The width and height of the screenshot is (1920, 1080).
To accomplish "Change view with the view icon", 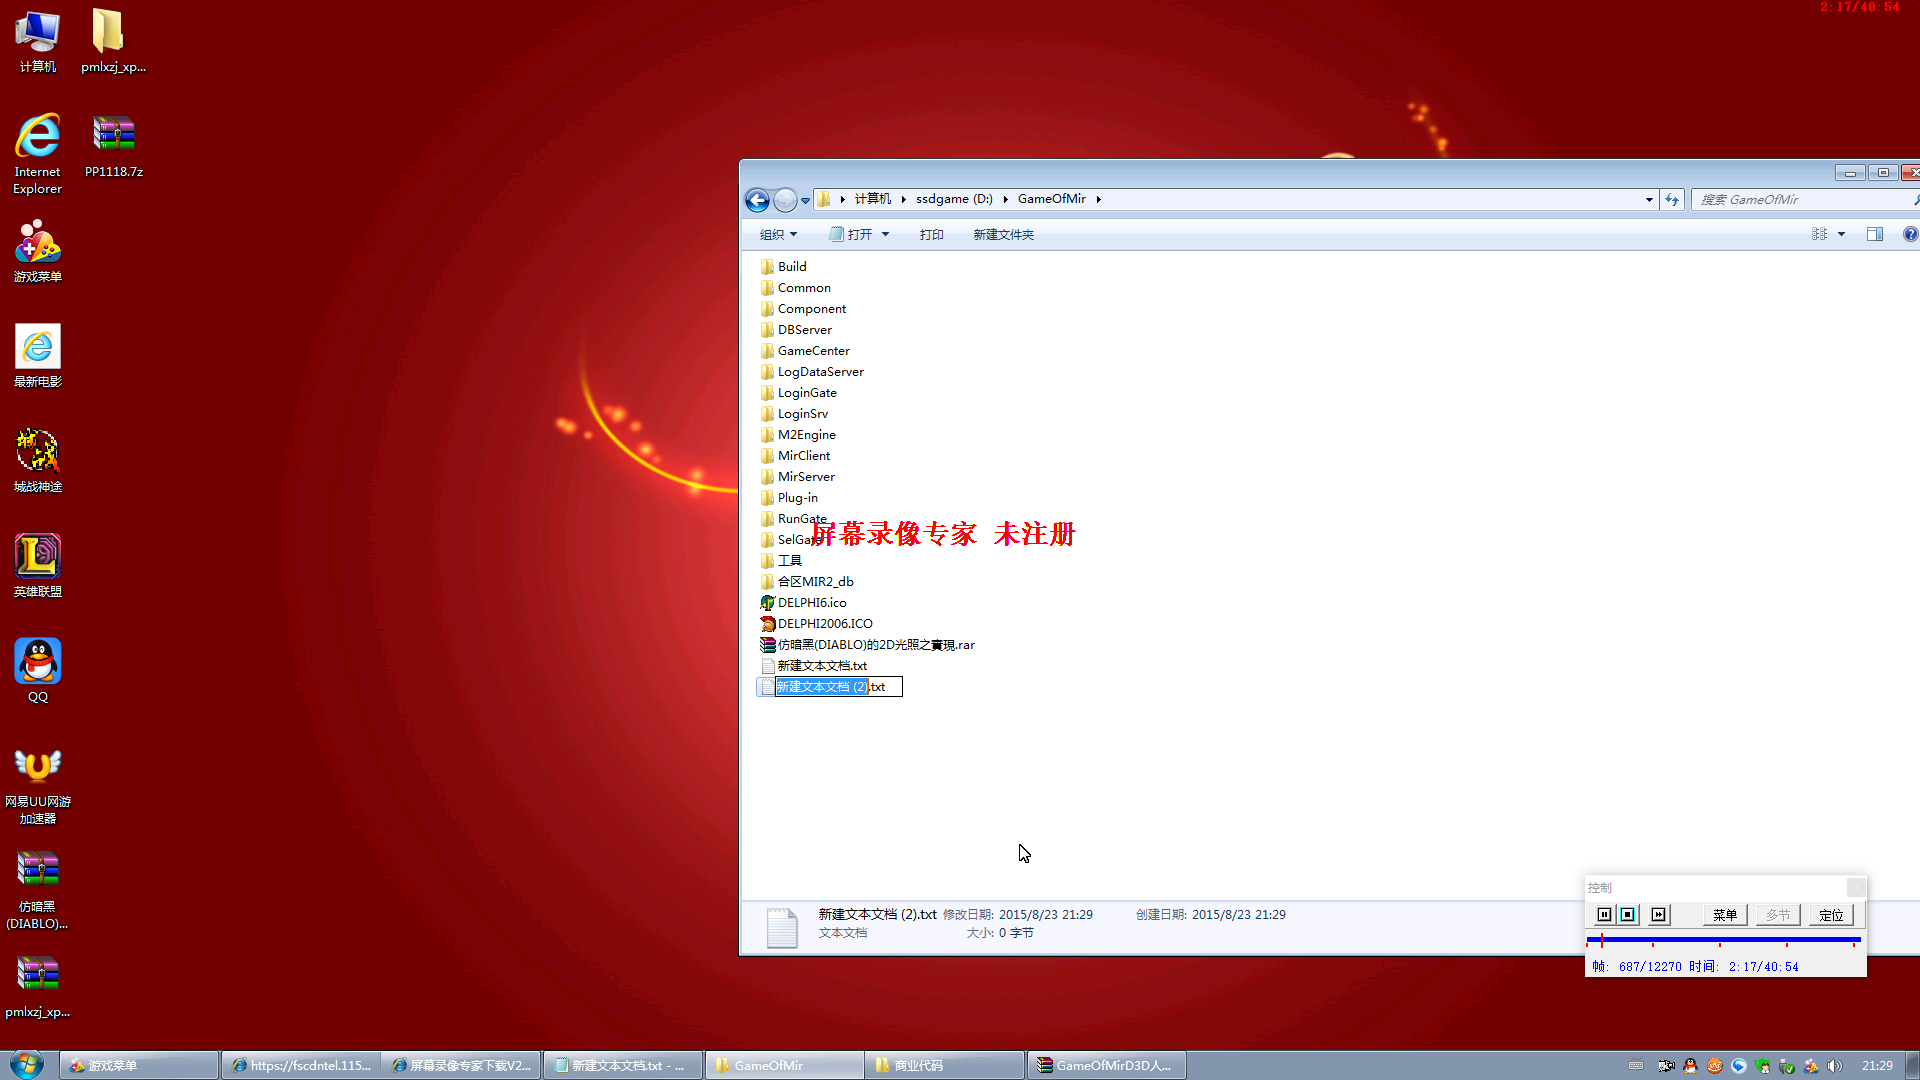I will [1819, 234].
